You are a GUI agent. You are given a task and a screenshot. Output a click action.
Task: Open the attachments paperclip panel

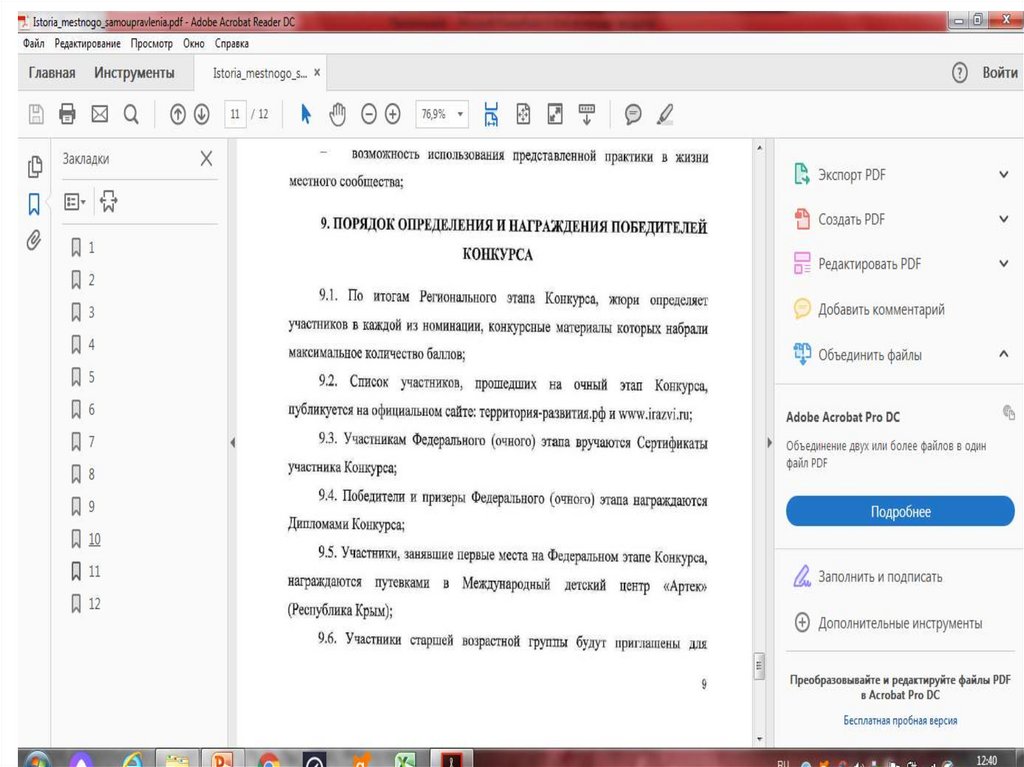click(x=34, y=240)
